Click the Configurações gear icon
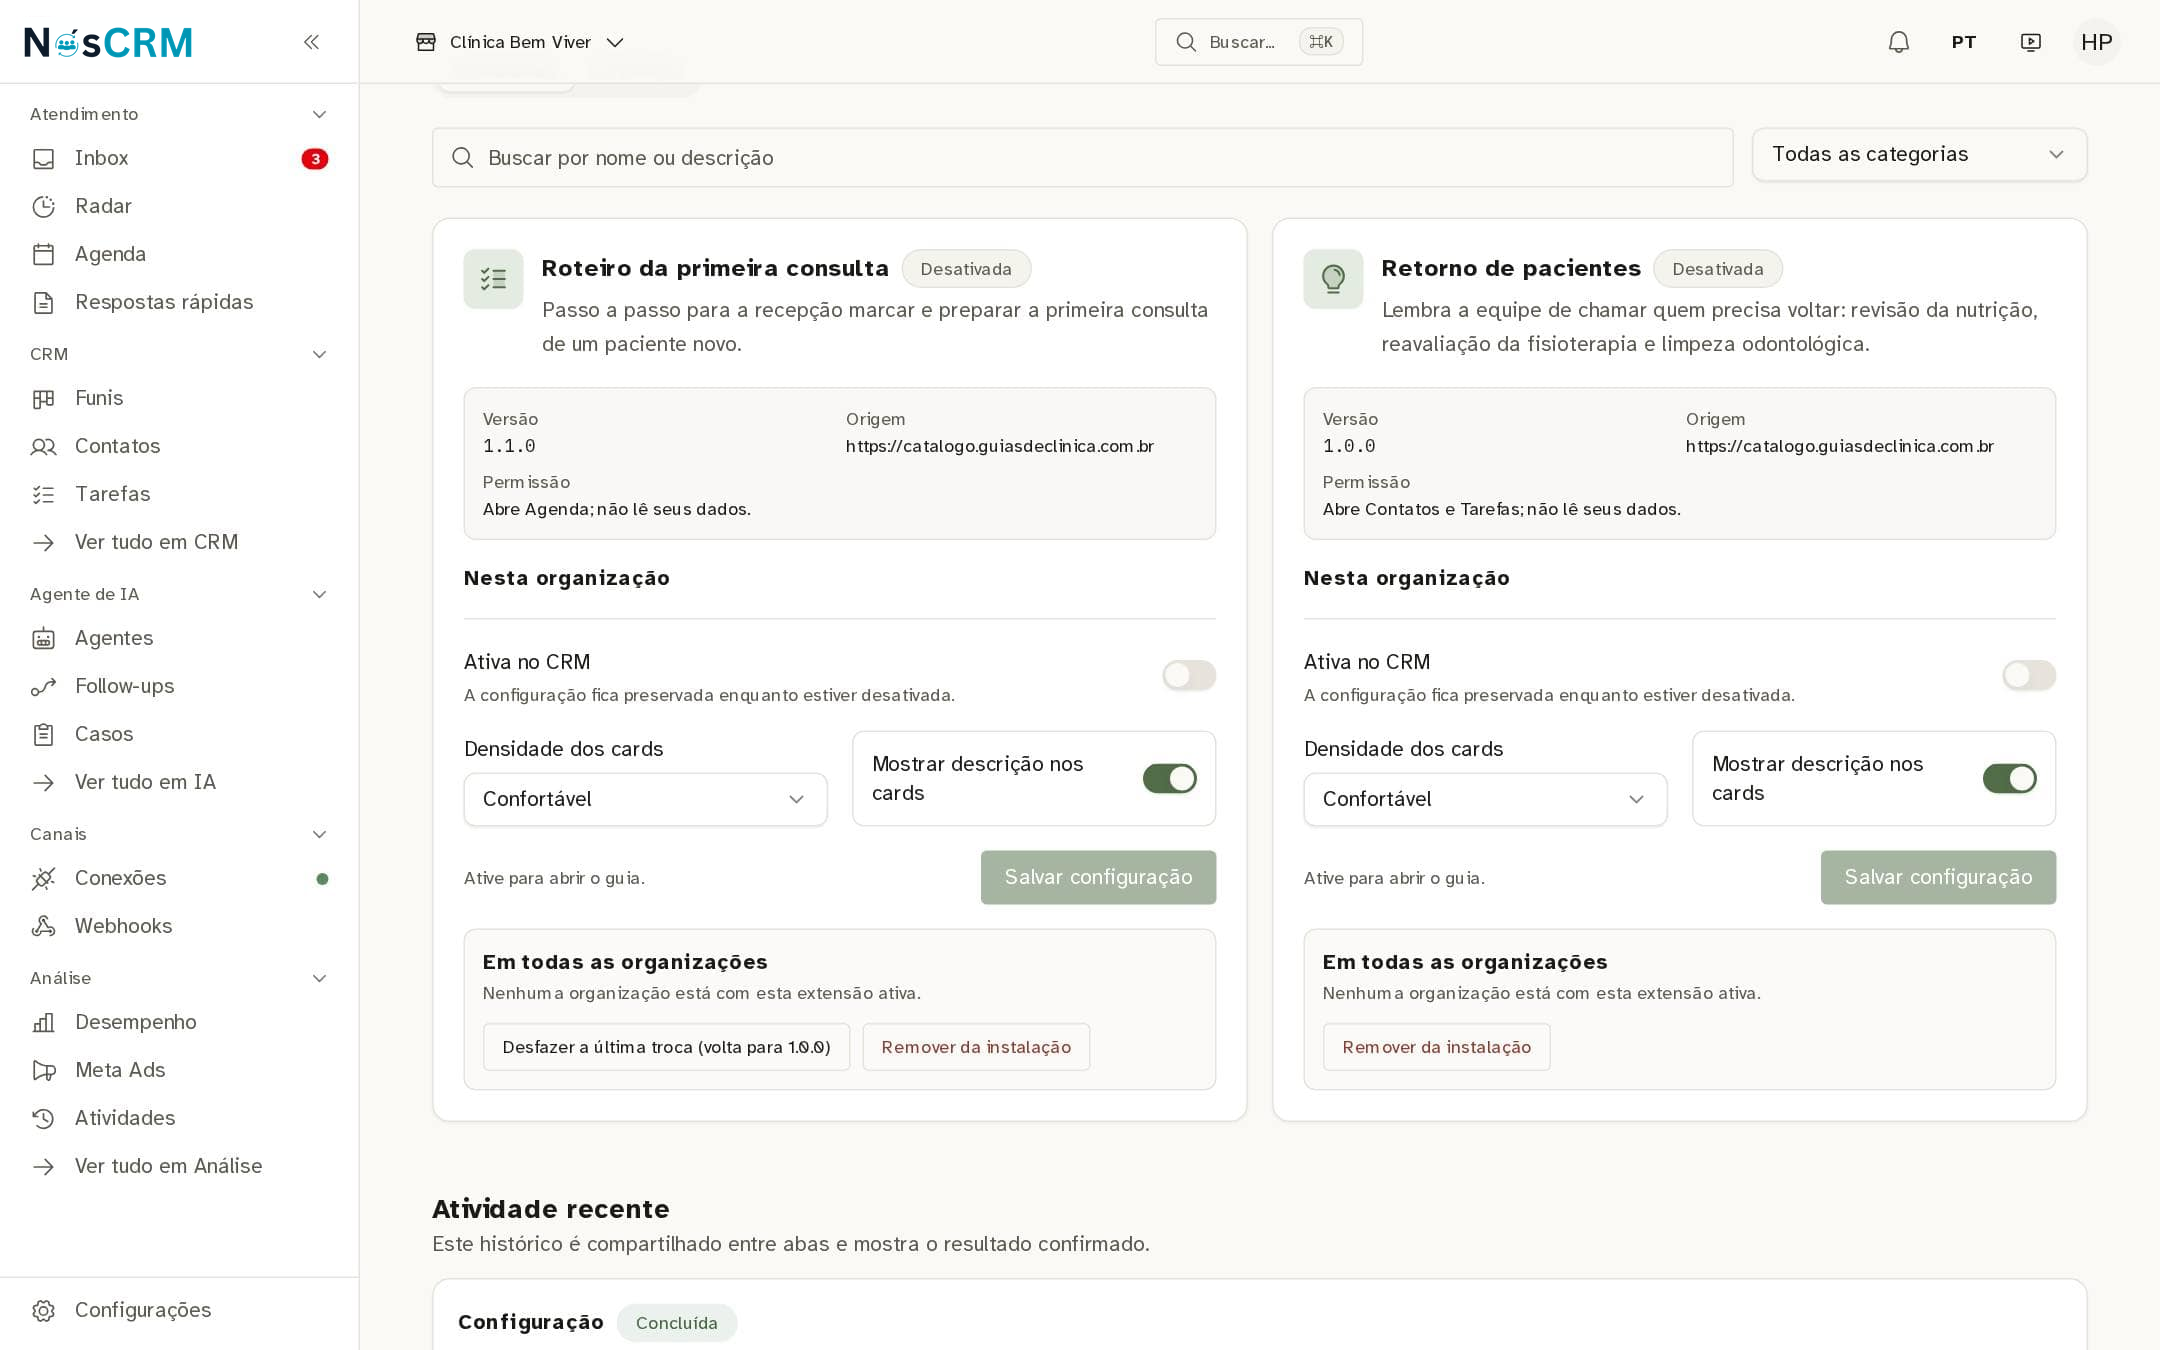This screenshot has height=1350, width=2160. click(x=43, y=1311)
